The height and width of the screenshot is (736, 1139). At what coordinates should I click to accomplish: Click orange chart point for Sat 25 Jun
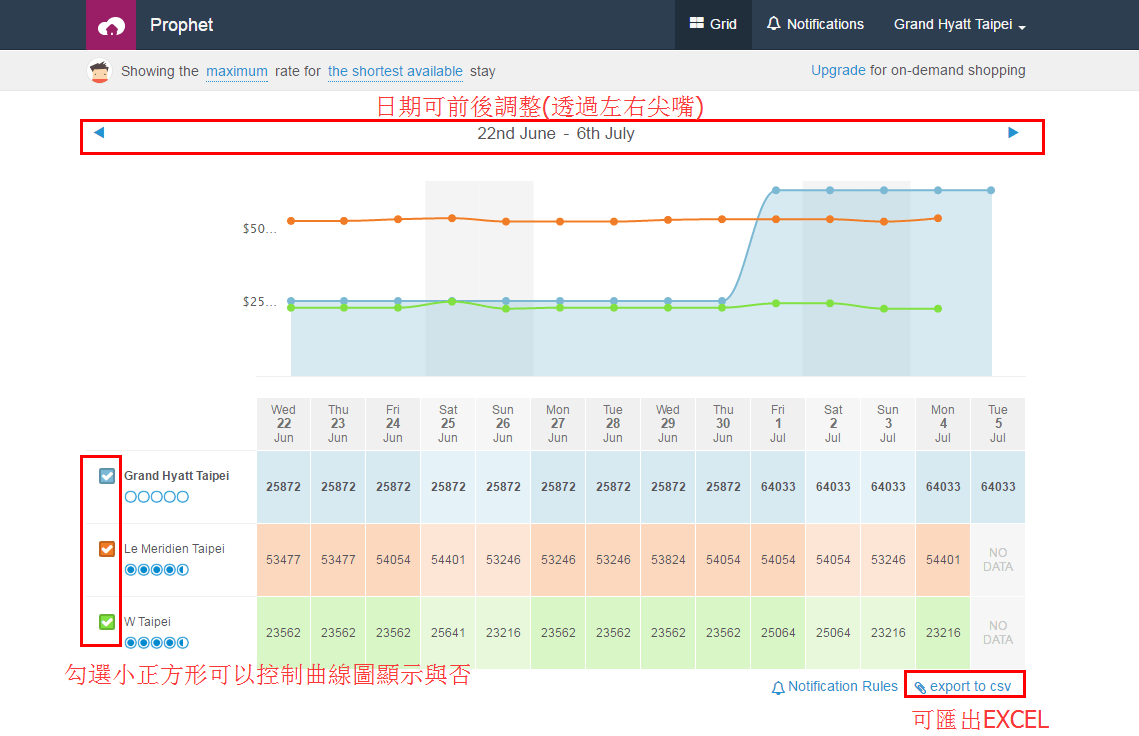(x=452, y=218)
